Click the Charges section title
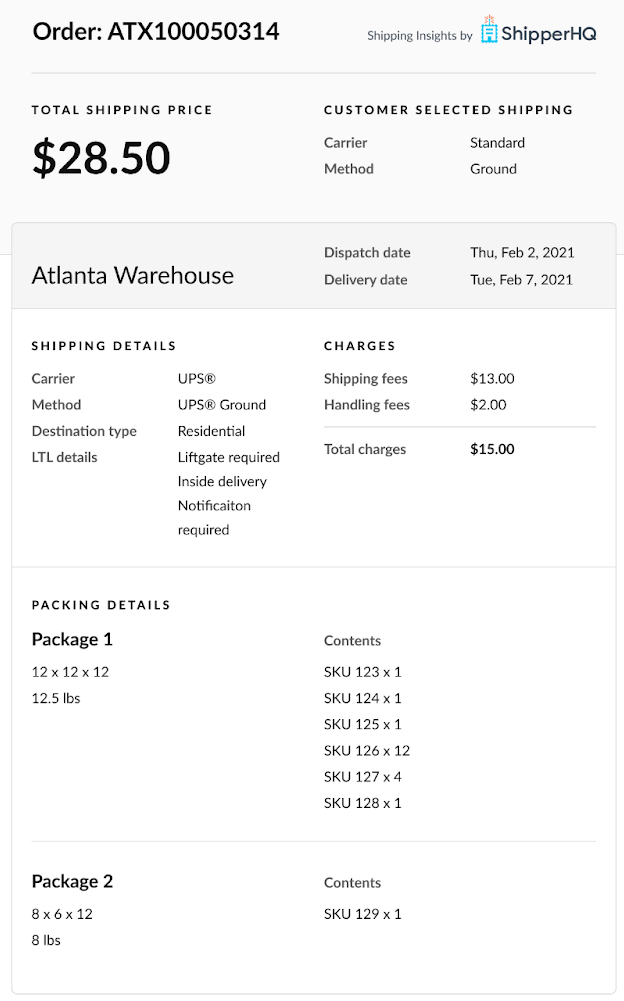Screen dimensions: 624x1001 pyautogui.click(x=360, y=346)
